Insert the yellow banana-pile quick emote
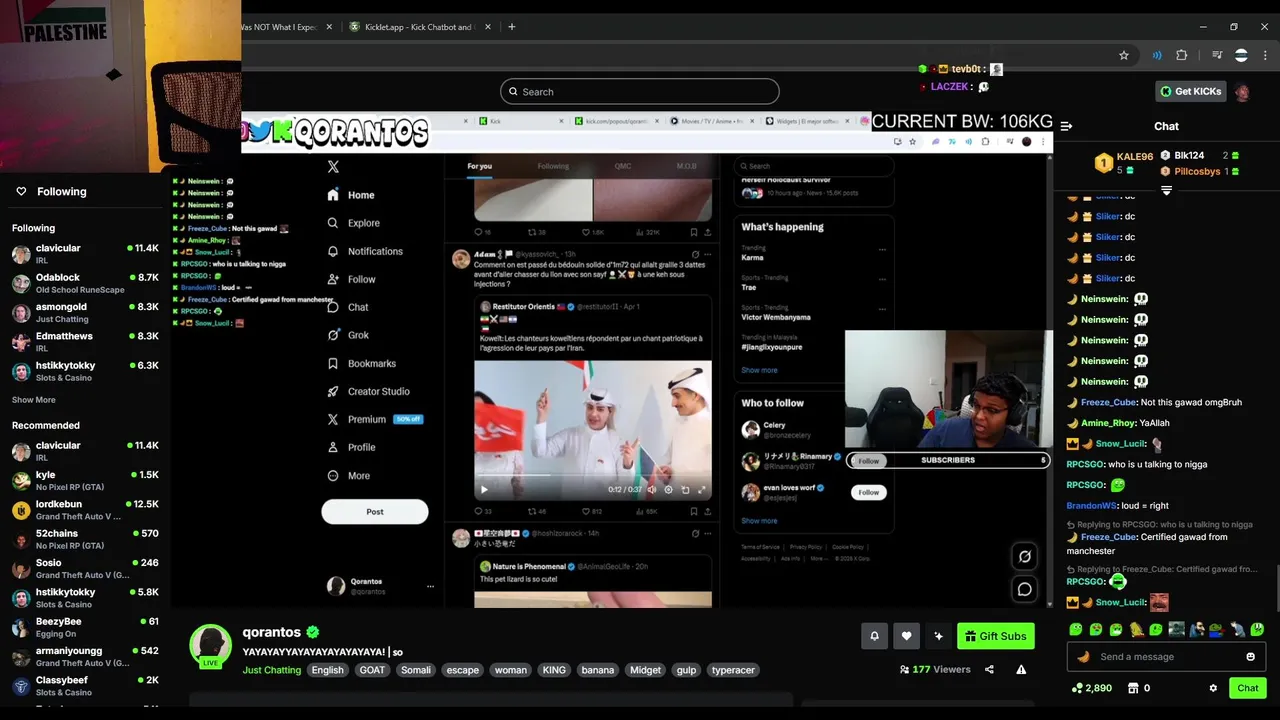 [1136, 629]
